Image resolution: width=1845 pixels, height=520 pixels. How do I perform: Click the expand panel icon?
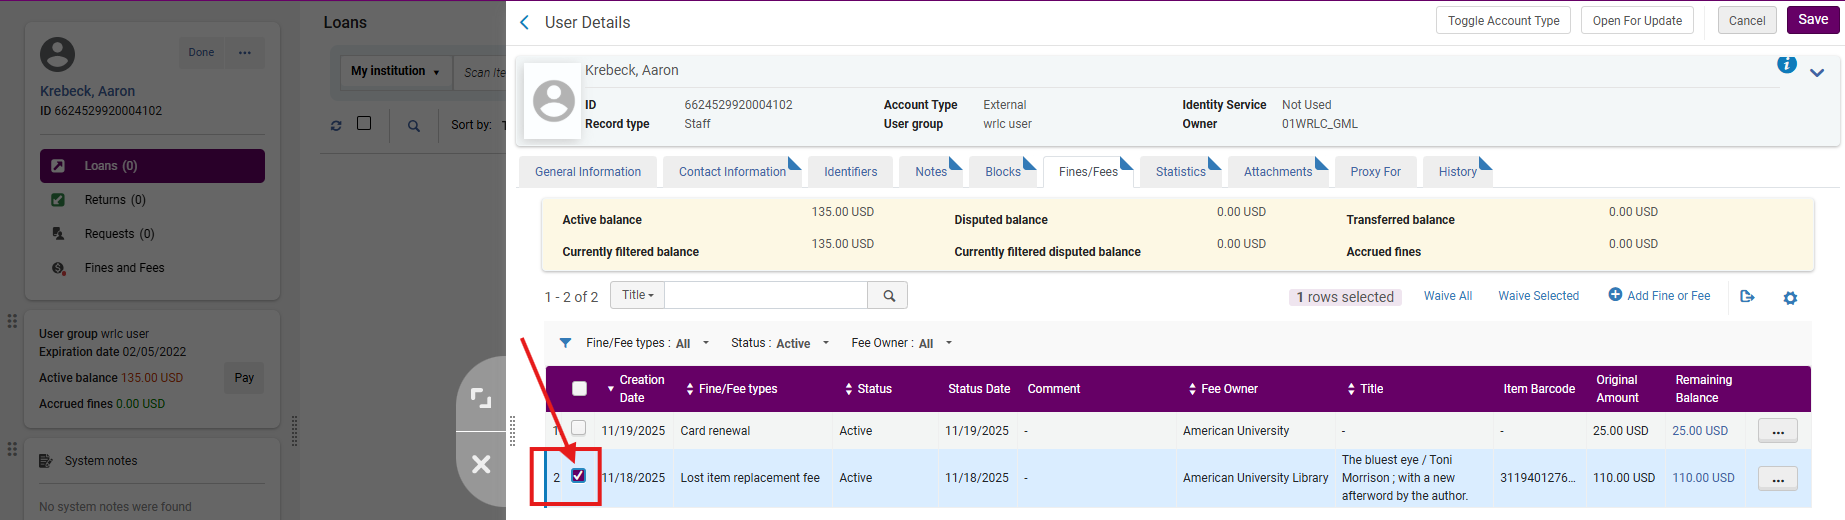481,398
